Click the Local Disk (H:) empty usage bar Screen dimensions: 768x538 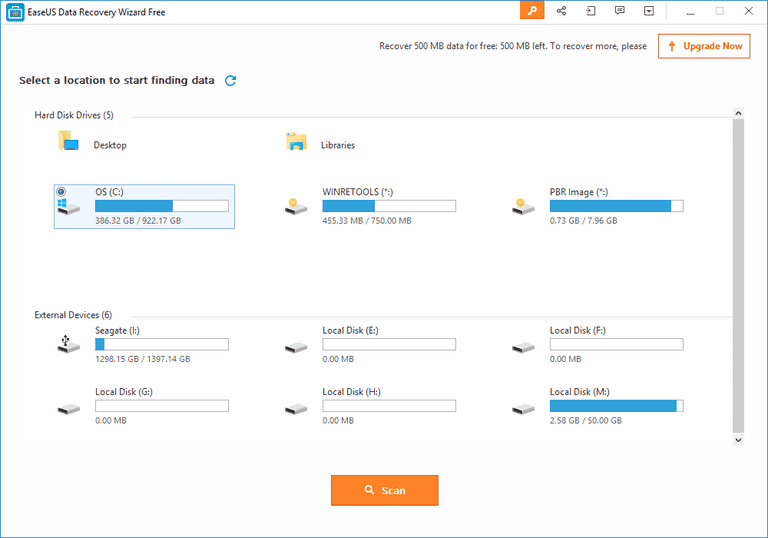pos(389,406)
